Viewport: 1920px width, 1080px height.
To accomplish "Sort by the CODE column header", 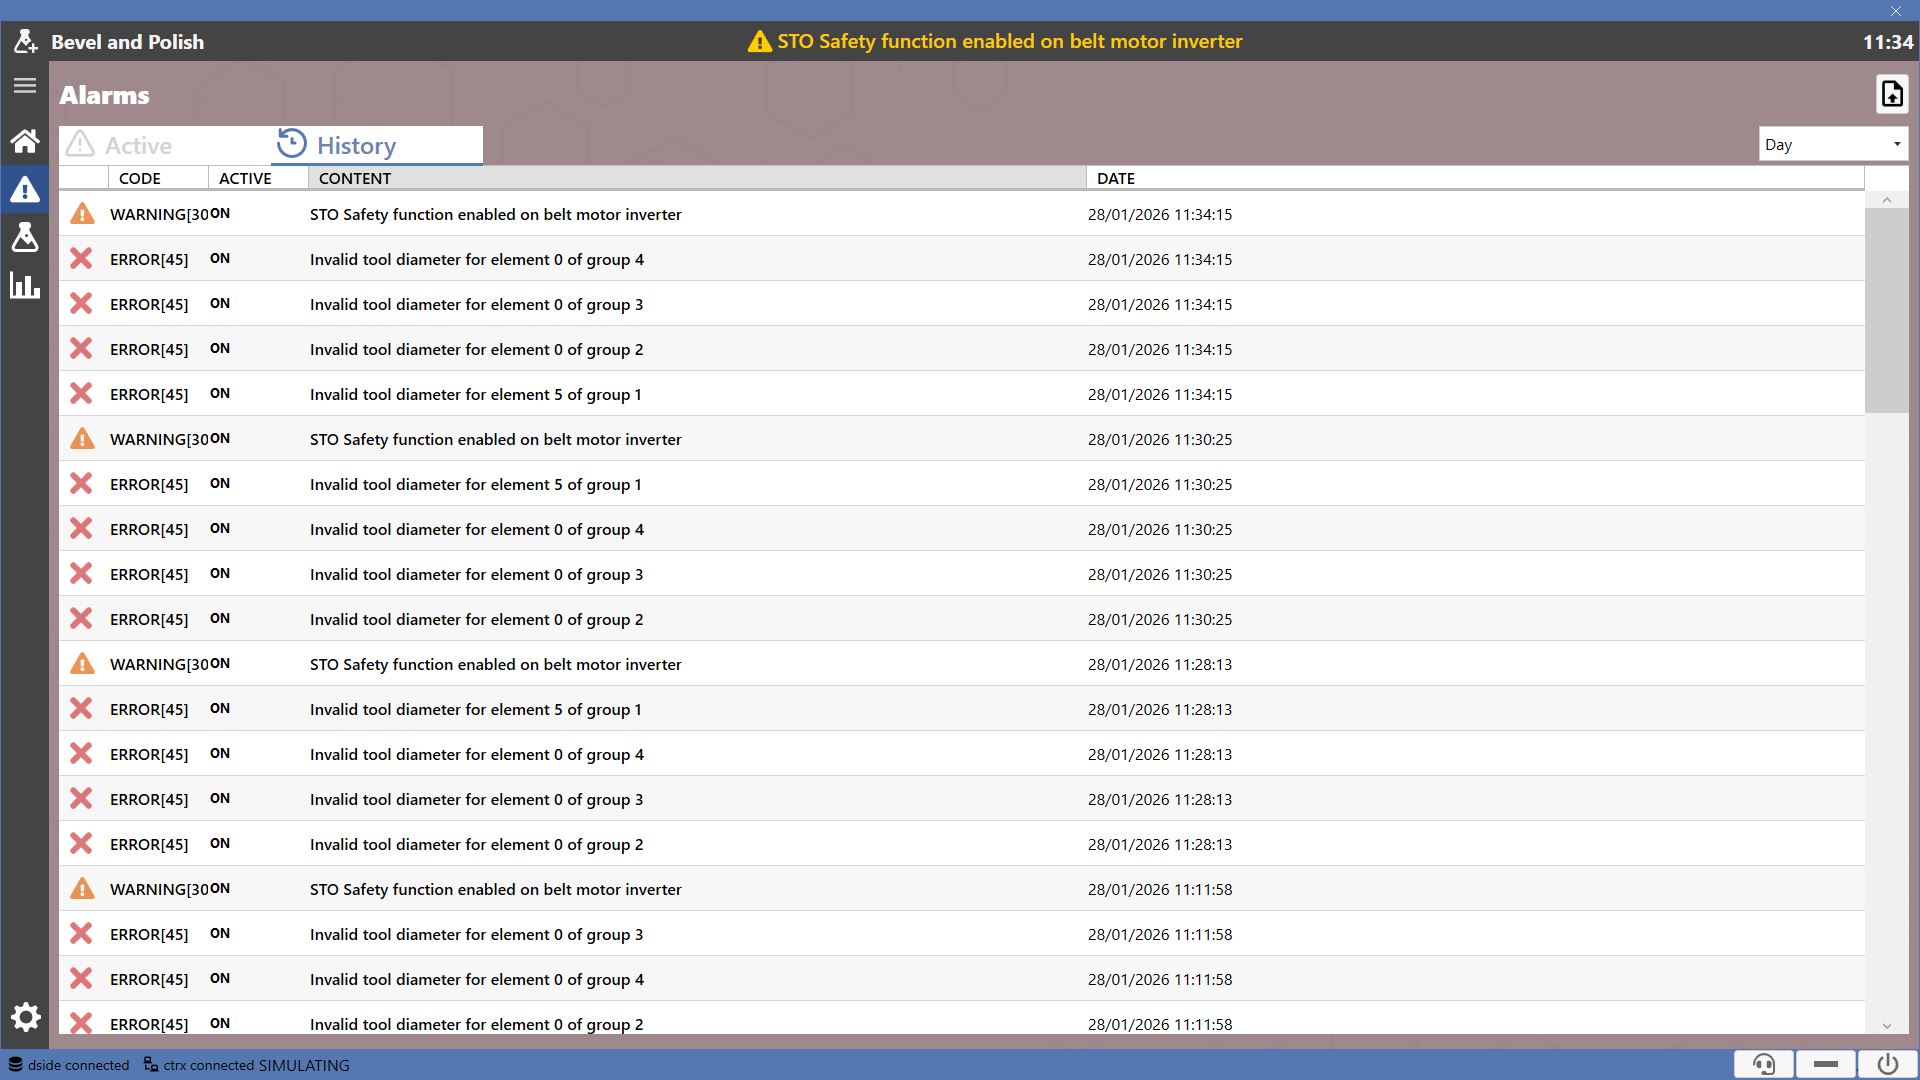I will tap(159, 178).
